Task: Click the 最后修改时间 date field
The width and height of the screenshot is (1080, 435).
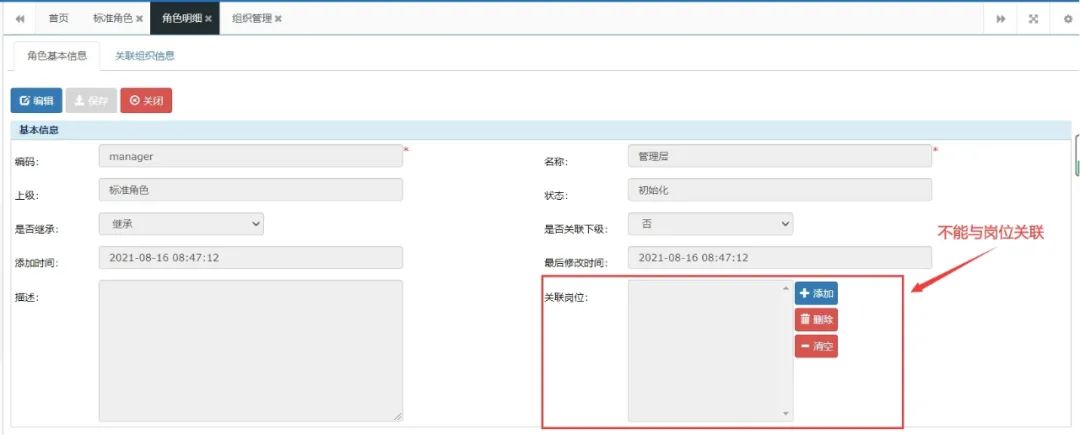Action: point(780,257)
